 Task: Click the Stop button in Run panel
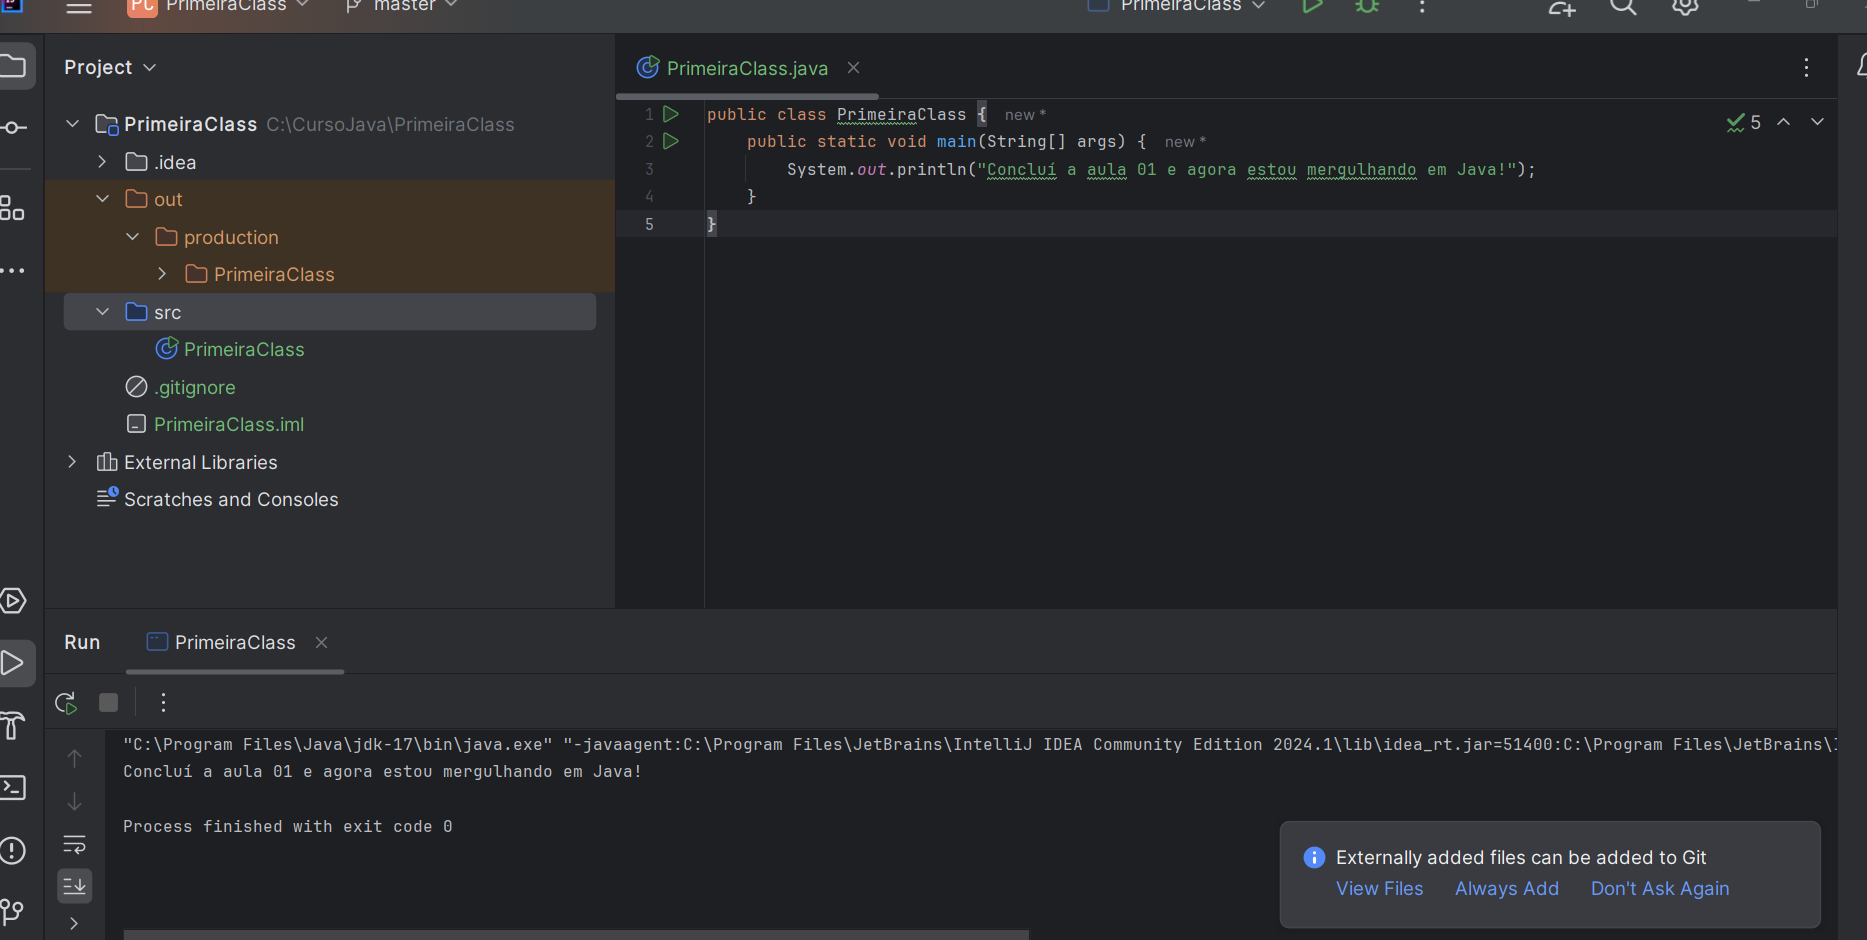(x=108, y=703)
